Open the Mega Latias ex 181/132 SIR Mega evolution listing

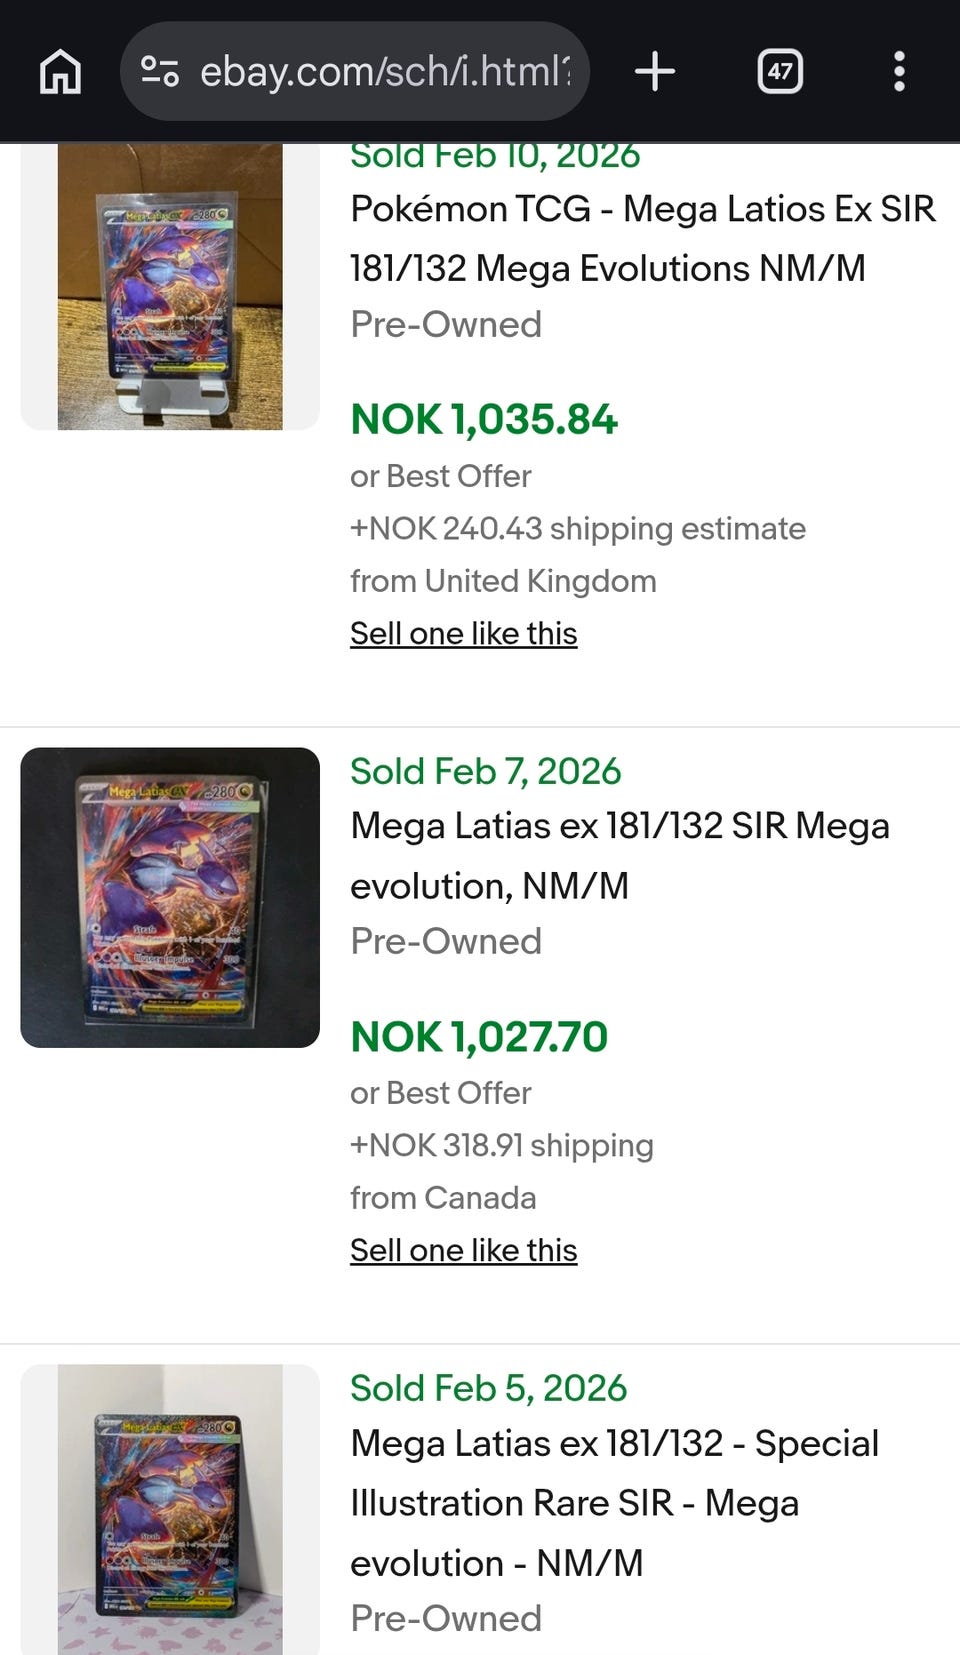[620, 856]
